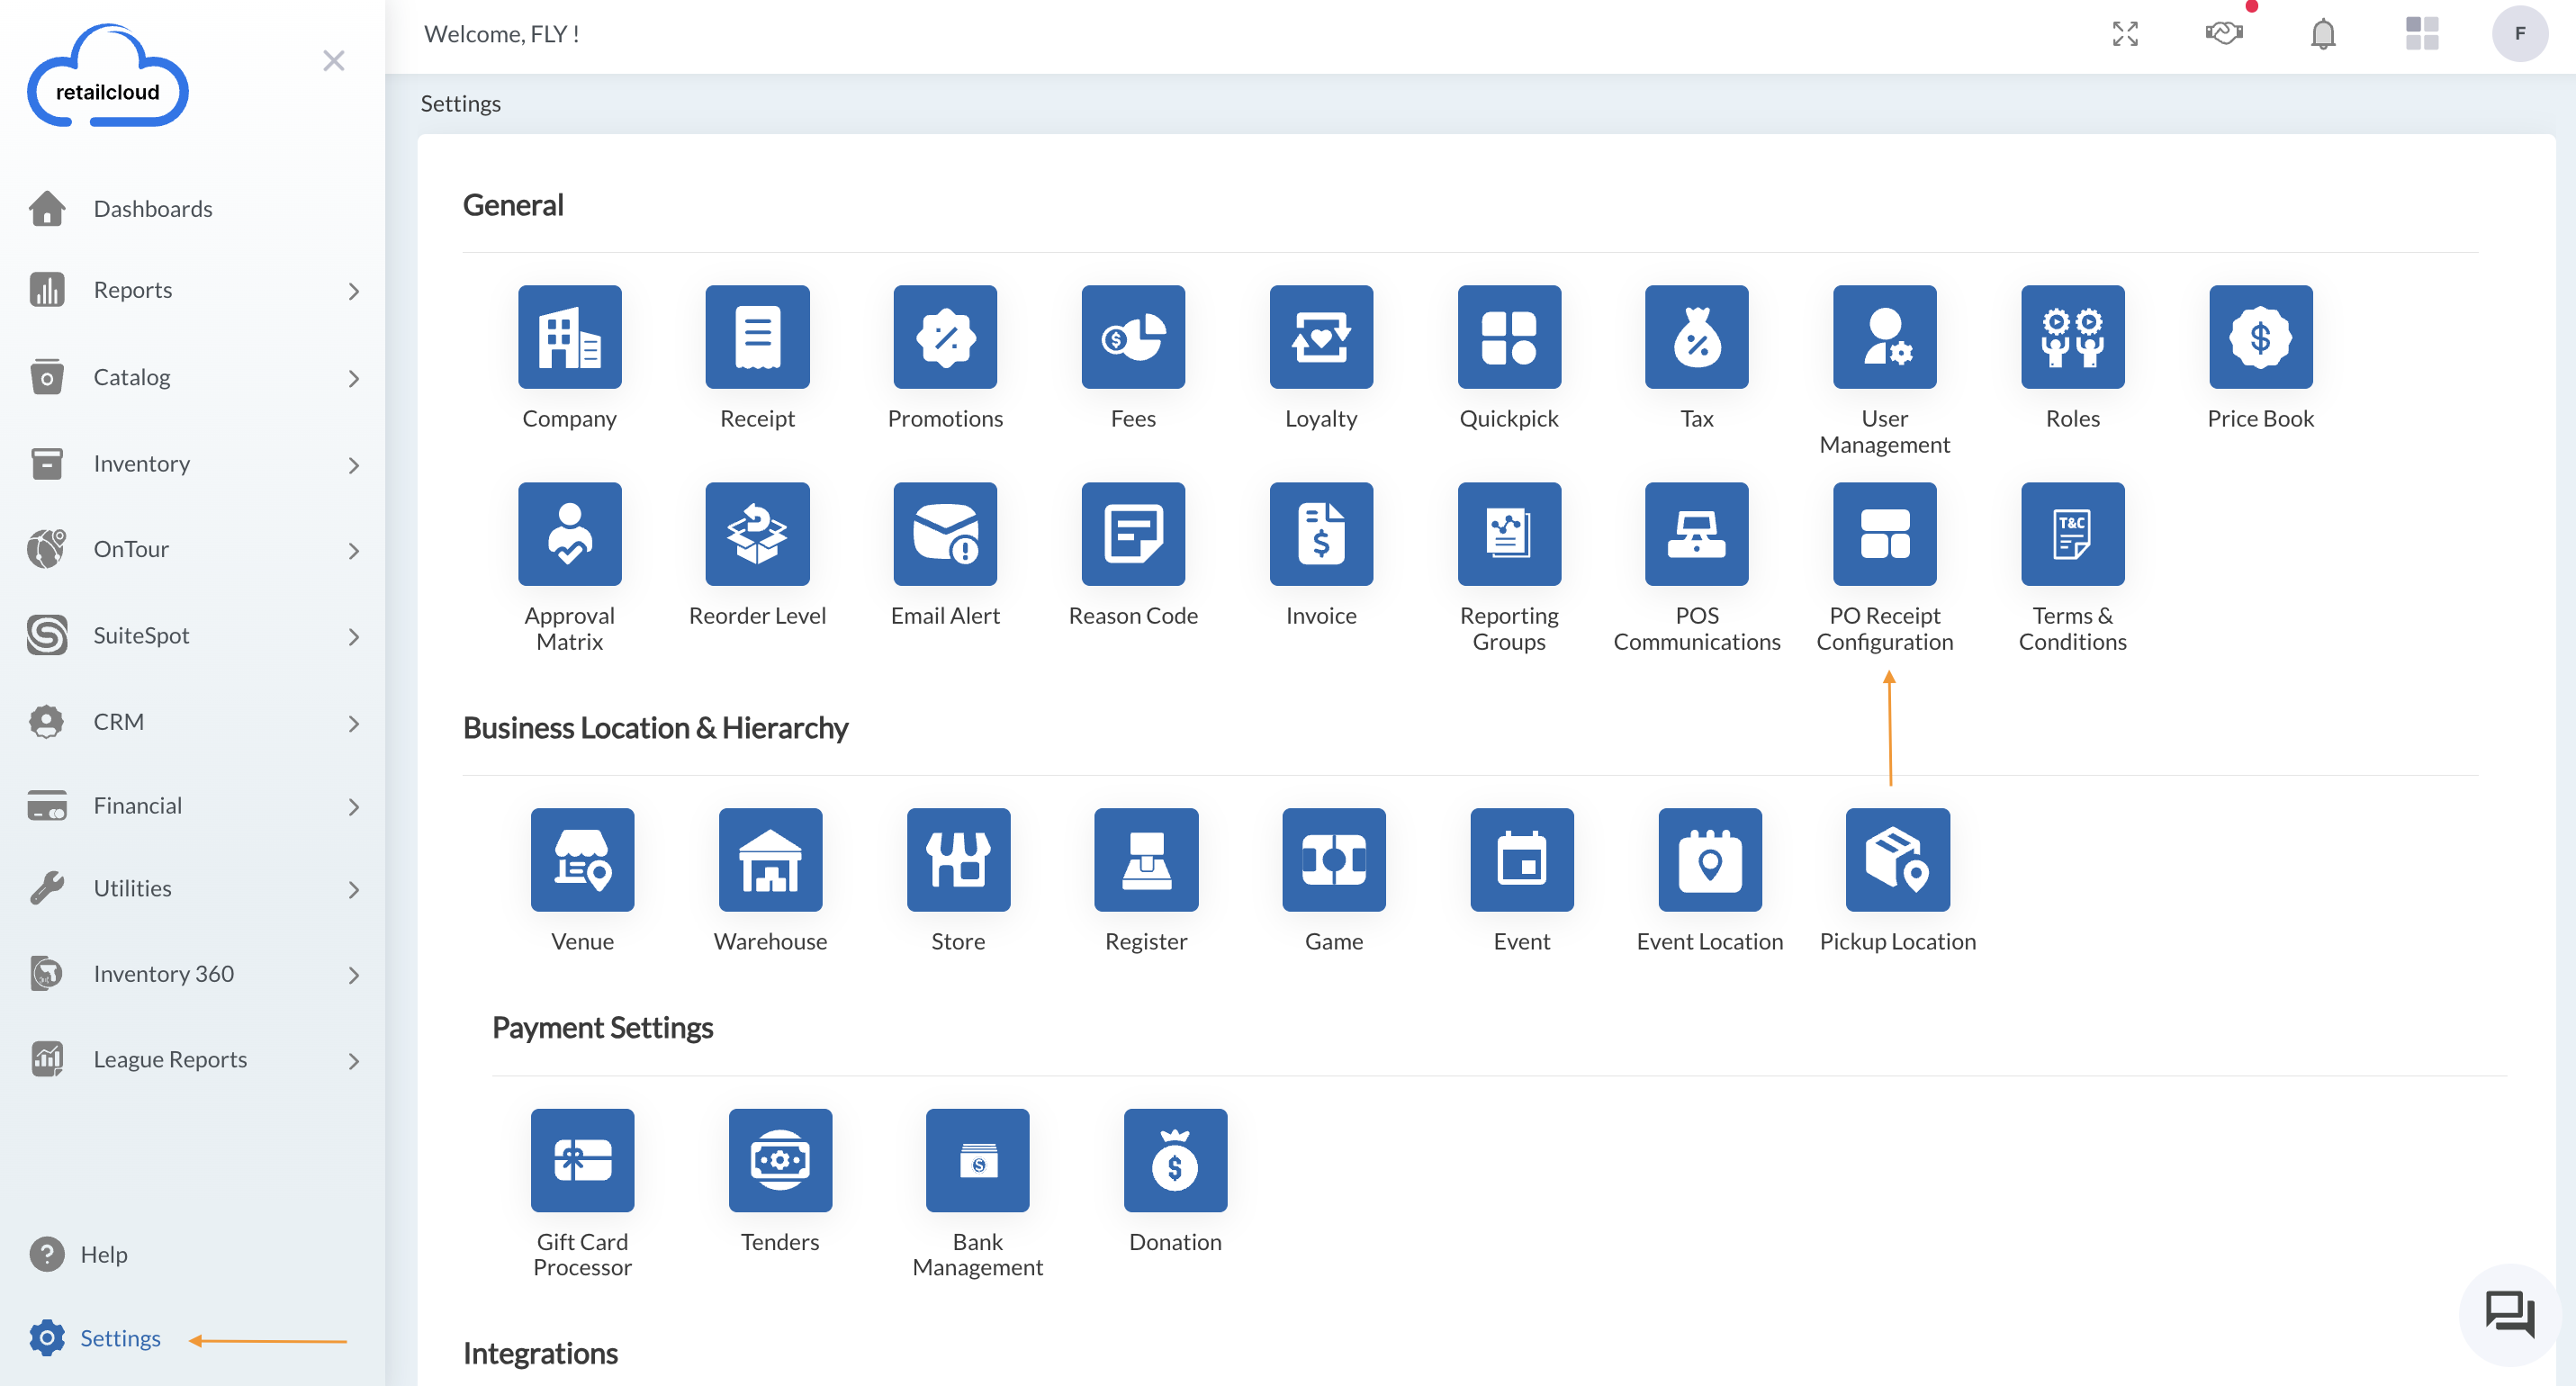This screenshot has width=2576, height=1386.
Task: Open Invoice settings
Action: point(1321,534)
